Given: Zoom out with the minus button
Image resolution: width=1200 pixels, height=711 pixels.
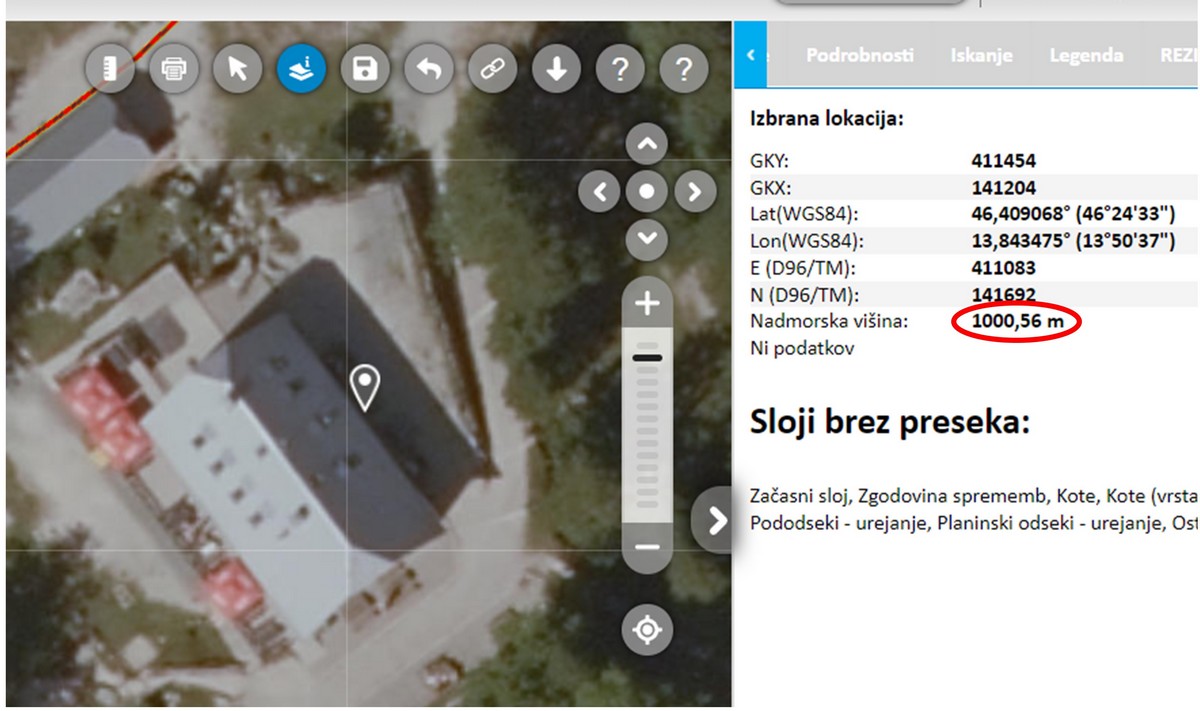Looking at the screenshot, I should coord(647,547).
